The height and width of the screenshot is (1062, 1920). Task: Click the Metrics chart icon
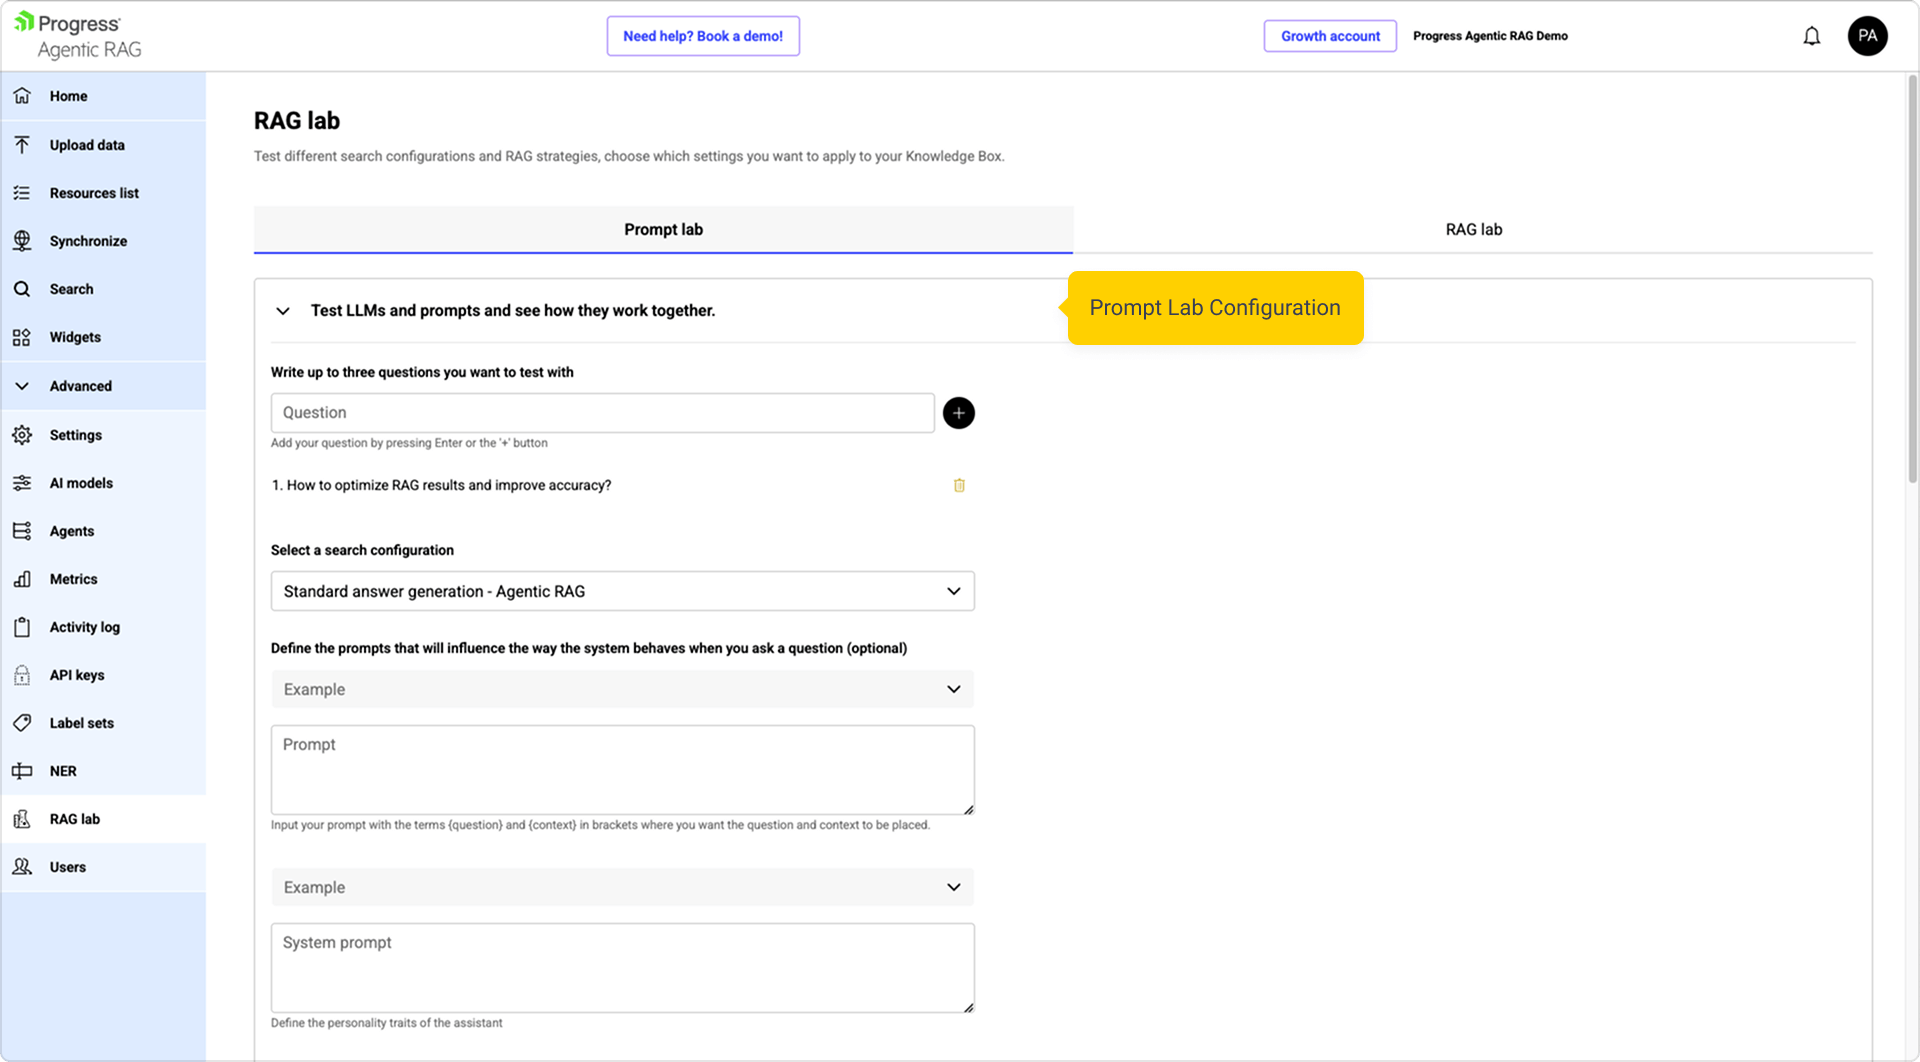22,580
